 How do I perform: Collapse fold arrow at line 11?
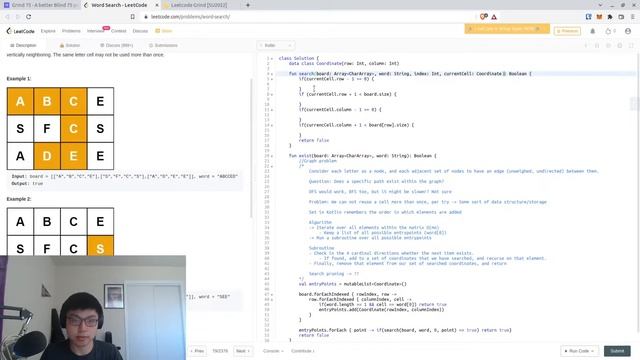tap(272, 110)
